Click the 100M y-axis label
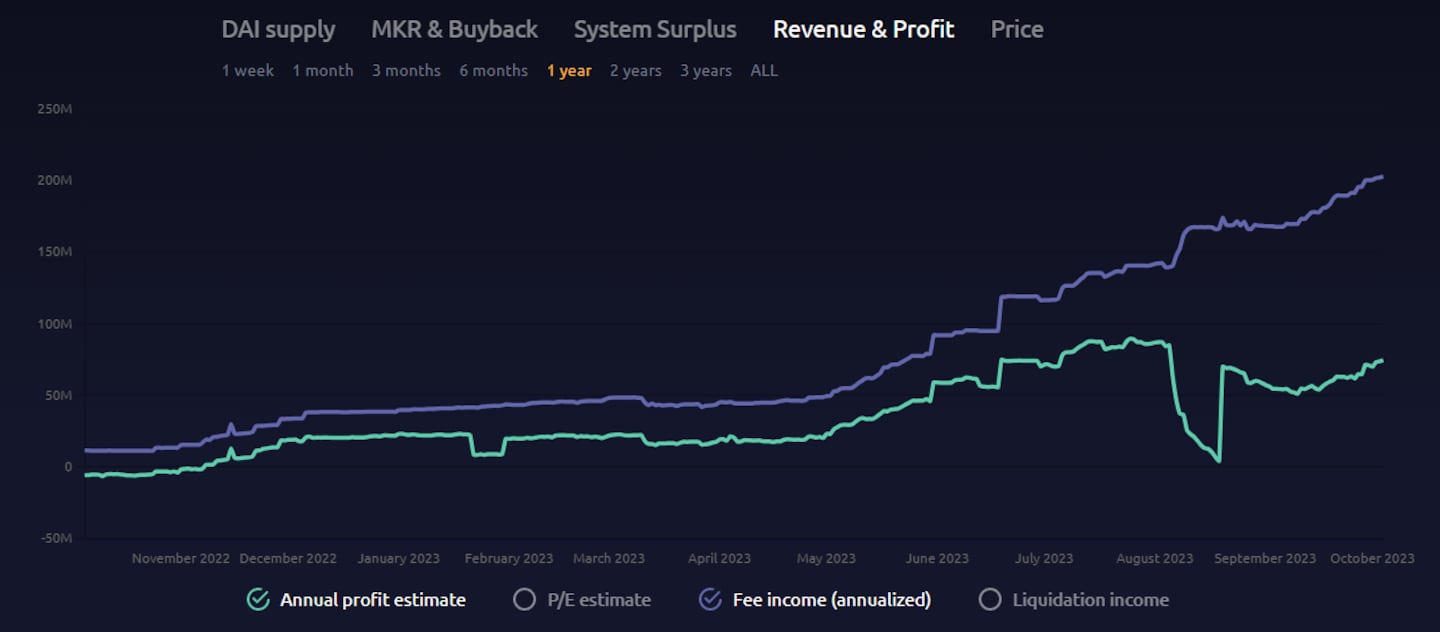 55,324
